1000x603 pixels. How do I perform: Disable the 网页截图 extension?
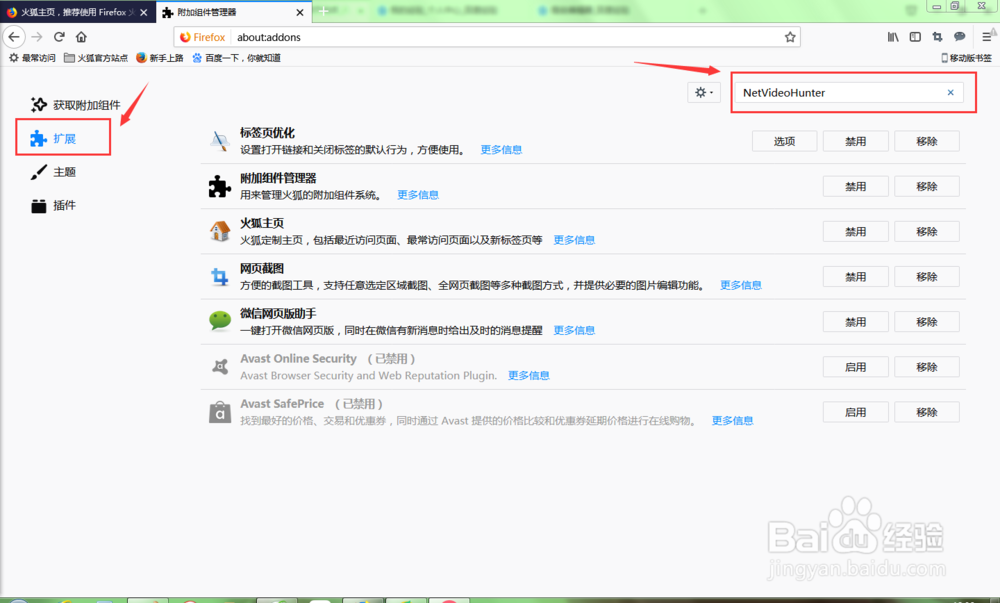tap(856, 277)
